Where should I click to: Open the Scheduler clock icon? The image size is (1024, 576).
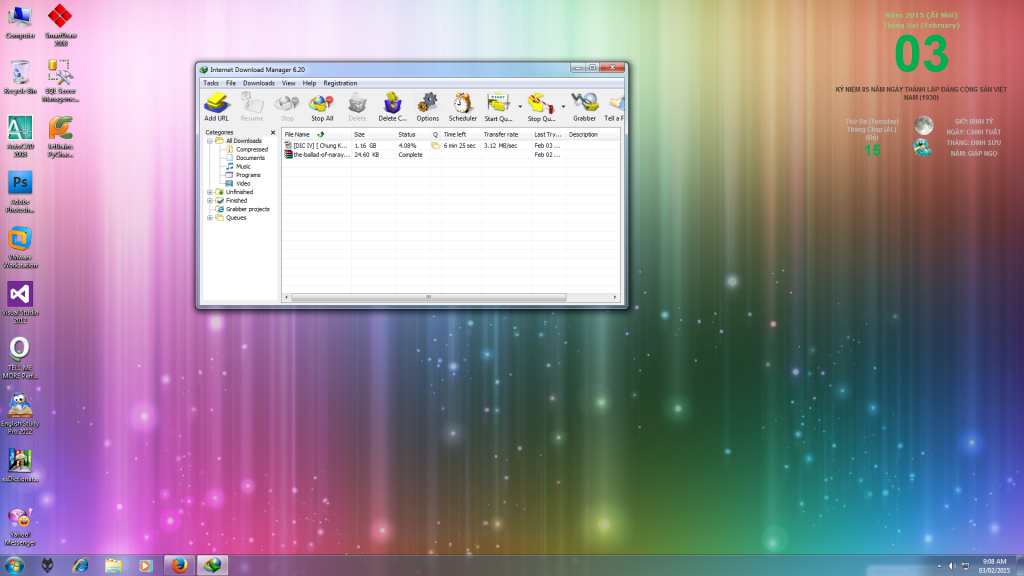pos(462,103)
